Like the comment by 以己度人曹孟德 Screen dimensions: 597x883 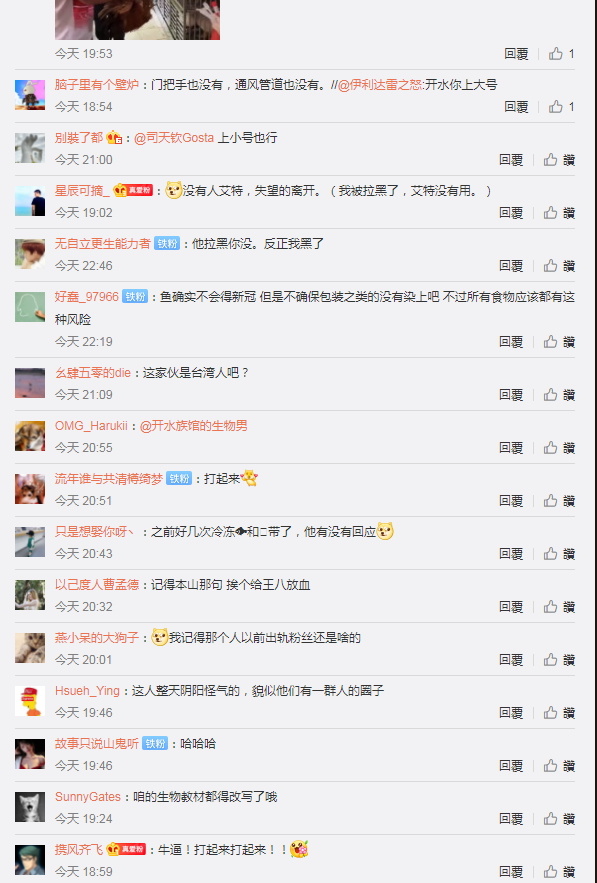pyautogui.click(x=559, y=606)
